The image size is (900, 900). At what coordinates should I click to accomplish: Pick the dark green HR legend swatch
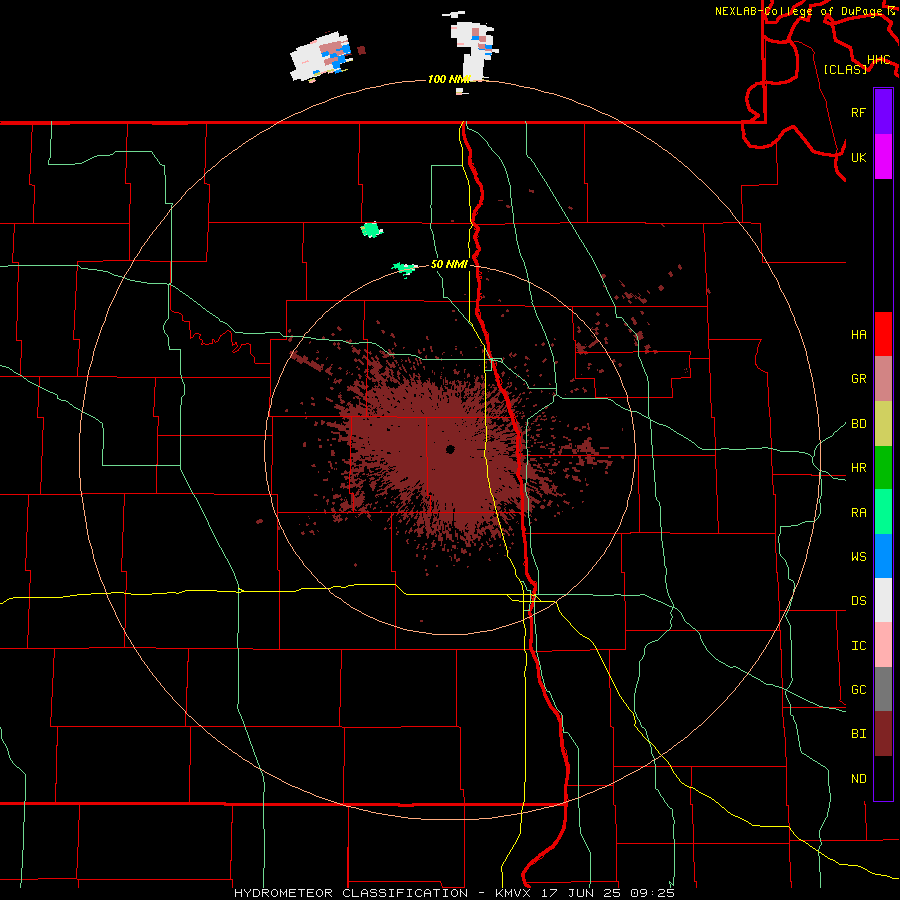pyautogui.click(x=883, y=467)
